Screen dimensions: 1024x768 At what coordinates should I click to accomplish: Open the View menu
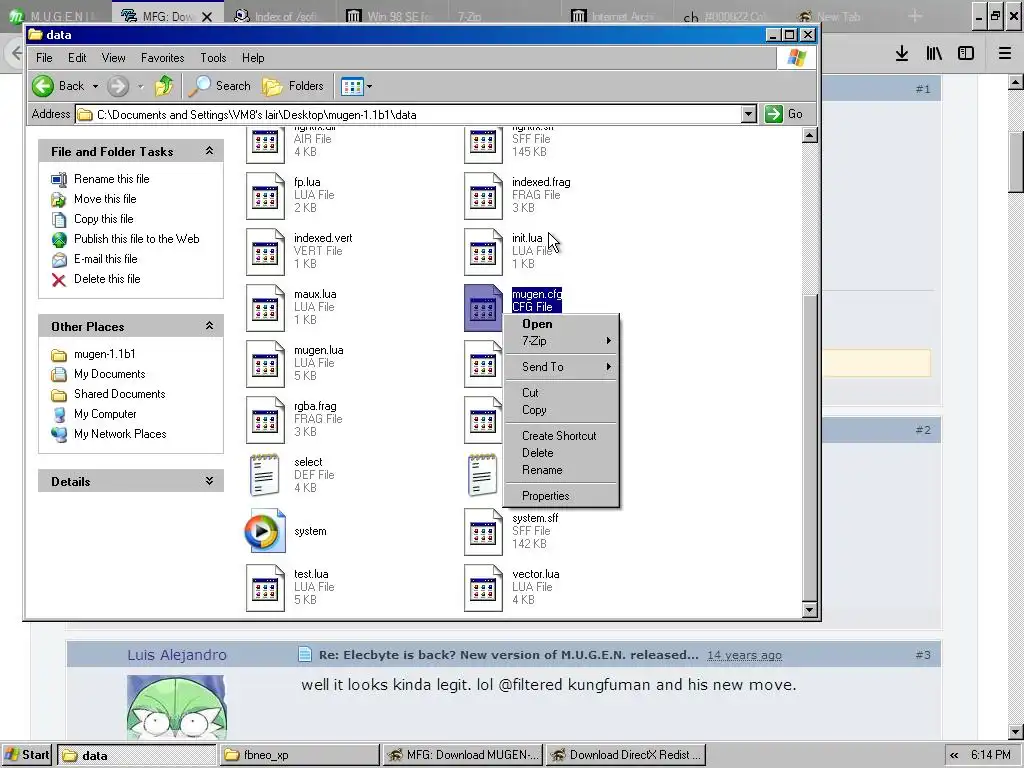tap(113, 57)
